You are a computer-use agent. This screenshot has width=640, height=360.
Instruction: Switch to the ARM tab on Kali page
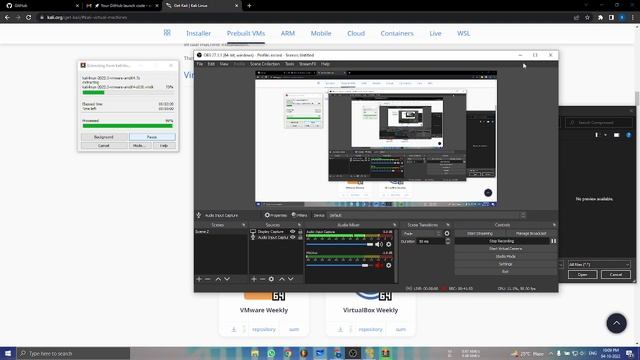coord(288,33)
